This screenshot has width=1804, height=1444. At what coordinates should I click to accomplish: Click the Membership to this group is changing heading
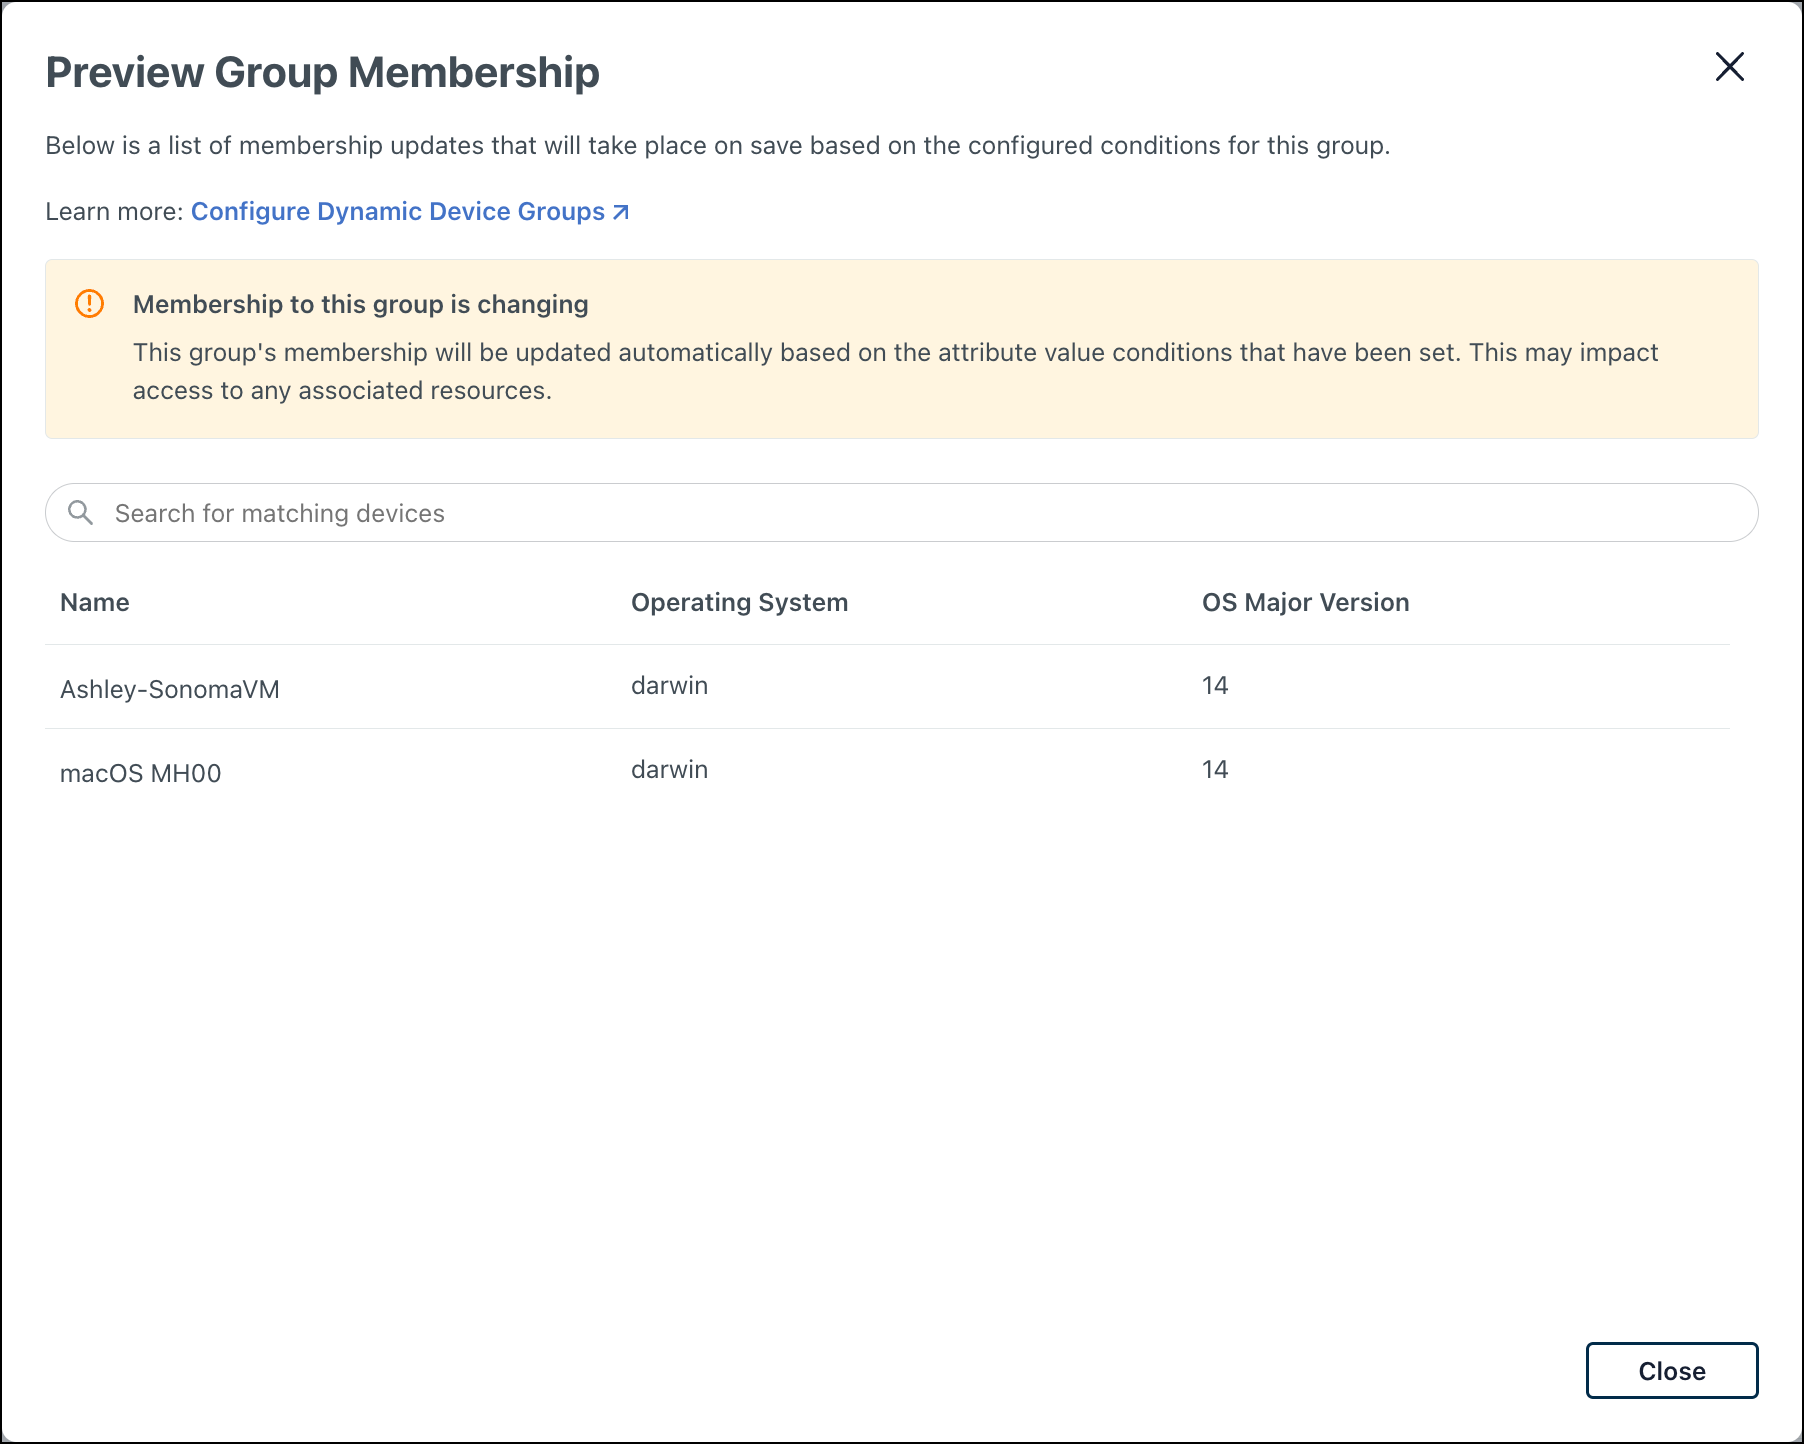point(361,304)
